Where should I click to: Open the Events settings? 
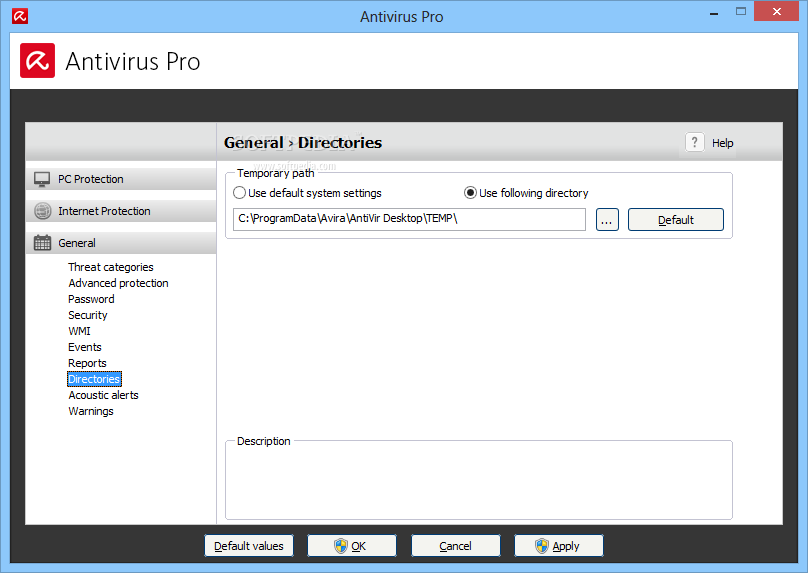coord(85,347)
